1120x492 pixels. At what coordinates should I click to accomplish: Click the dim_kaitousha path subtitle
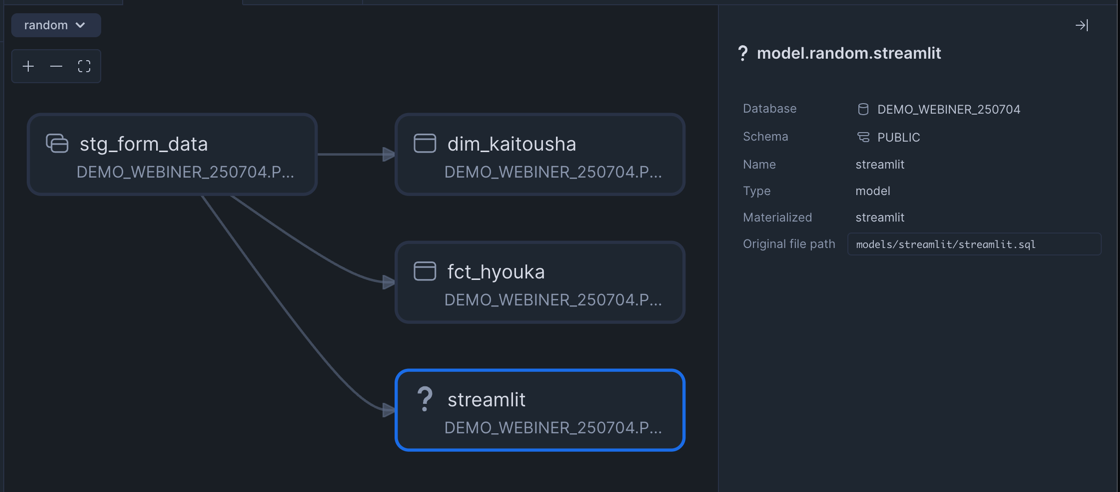553,172
